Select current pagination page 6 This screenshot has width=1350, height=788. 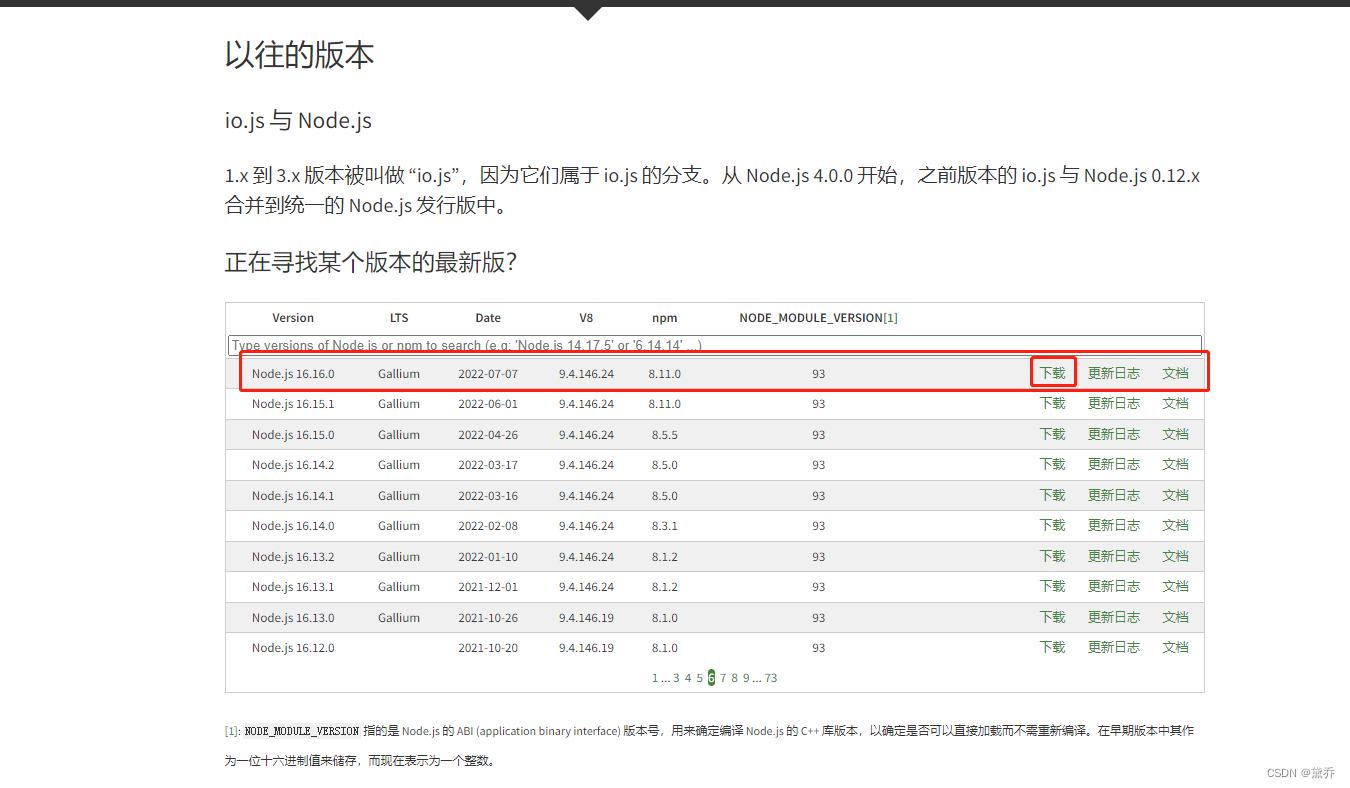pyautogui.click(x=711, y=678)
